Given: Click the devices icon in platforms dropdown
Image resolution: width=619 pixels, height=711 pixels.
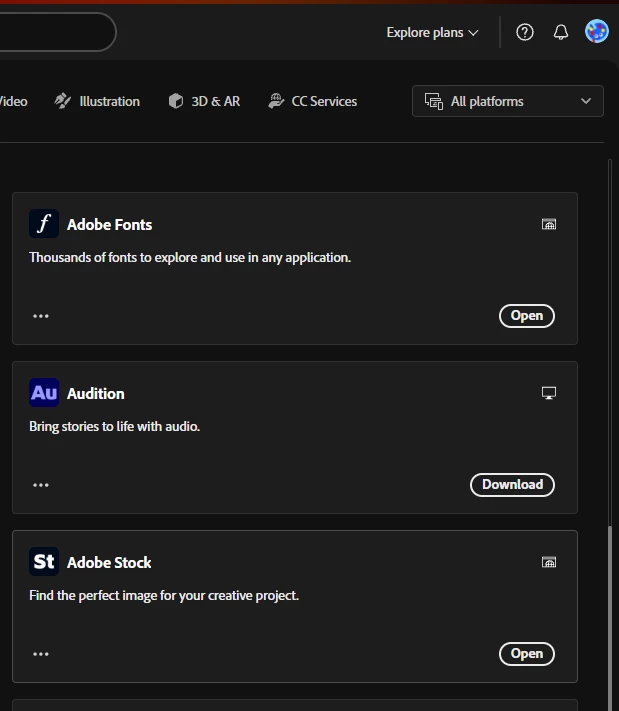Looking at the screenshot, I should (434, 101).
